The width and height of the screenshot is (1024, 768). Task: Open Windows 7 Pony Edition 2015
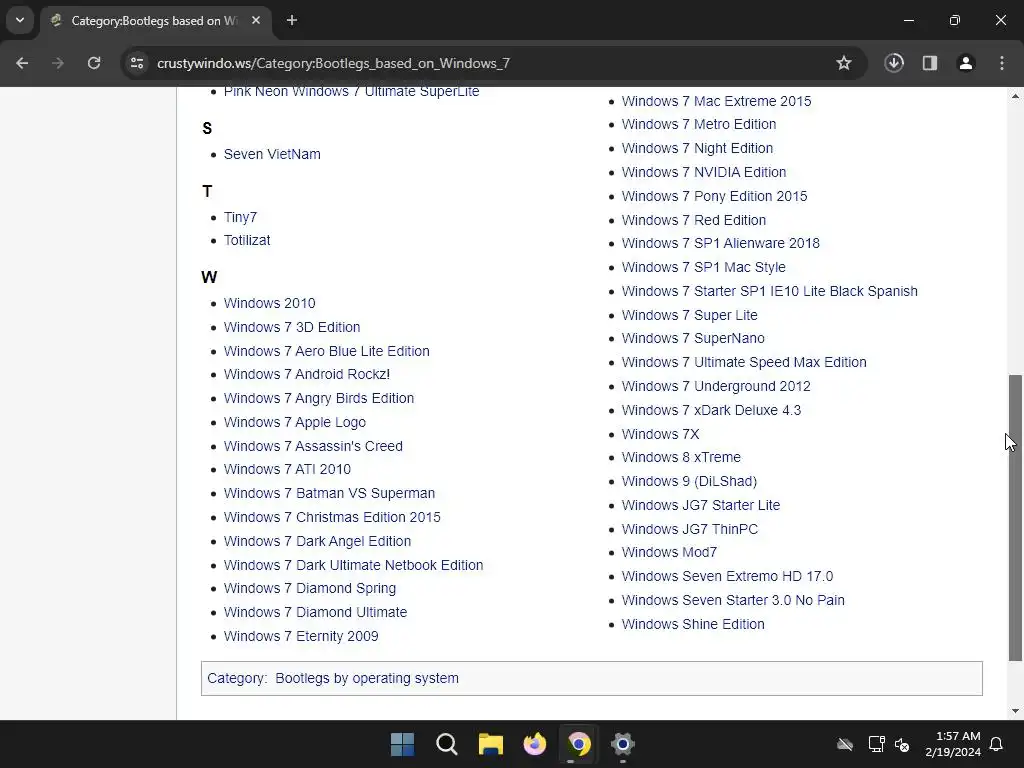coord(714,197)
